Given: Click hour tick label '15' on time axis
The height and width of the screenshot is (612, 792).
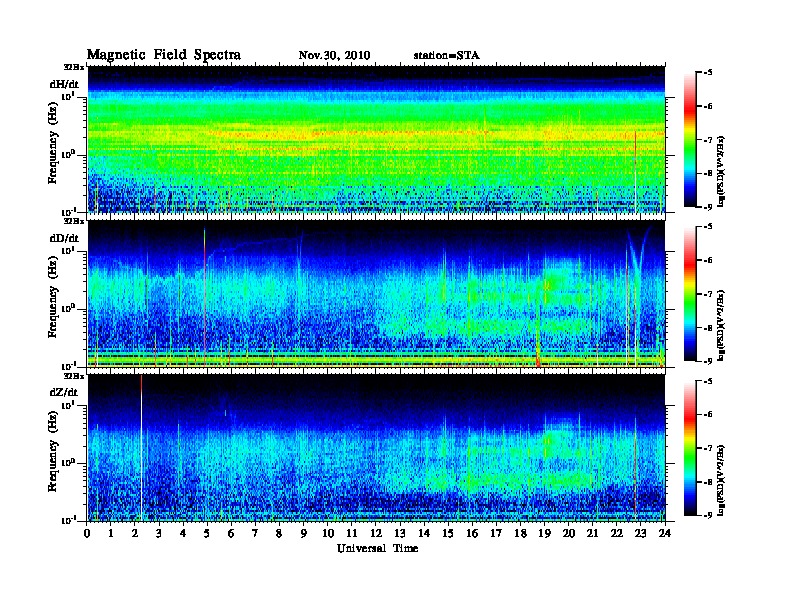Looking at the screenshot, I should pos(448,533).
